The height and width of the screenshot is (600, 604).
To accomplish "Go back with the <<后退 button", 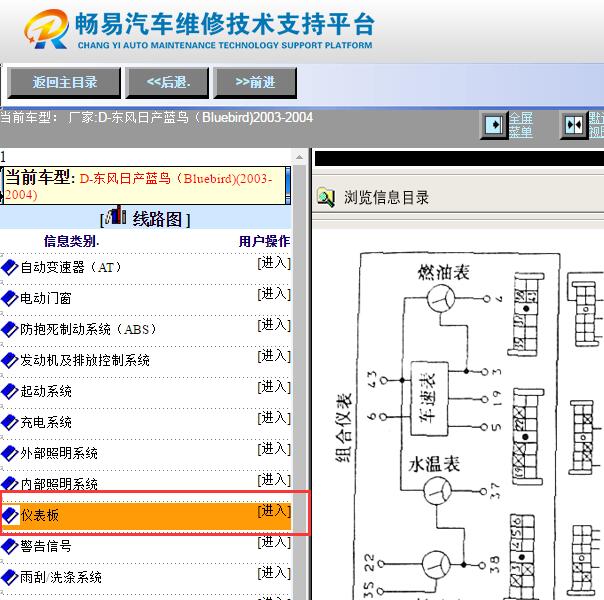I will (168, 82).
